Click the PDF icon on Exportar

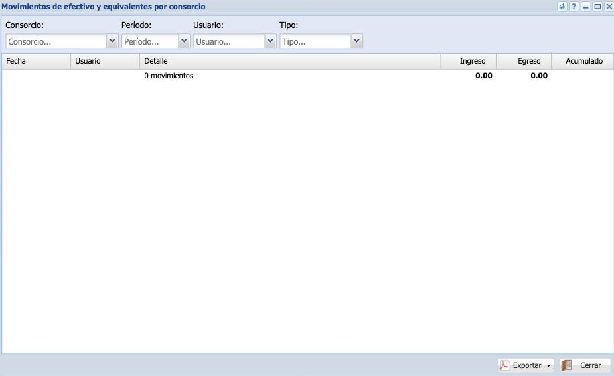(x=504, y=365)
